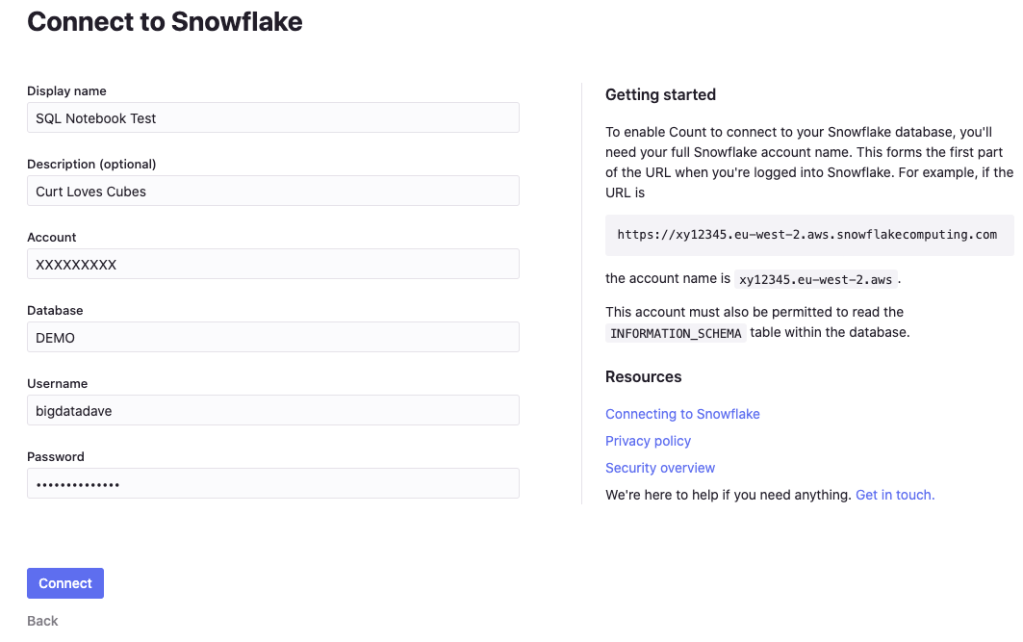1023x642 pixels.
Task: Click the Display name input field
Action: click(272, 118)
